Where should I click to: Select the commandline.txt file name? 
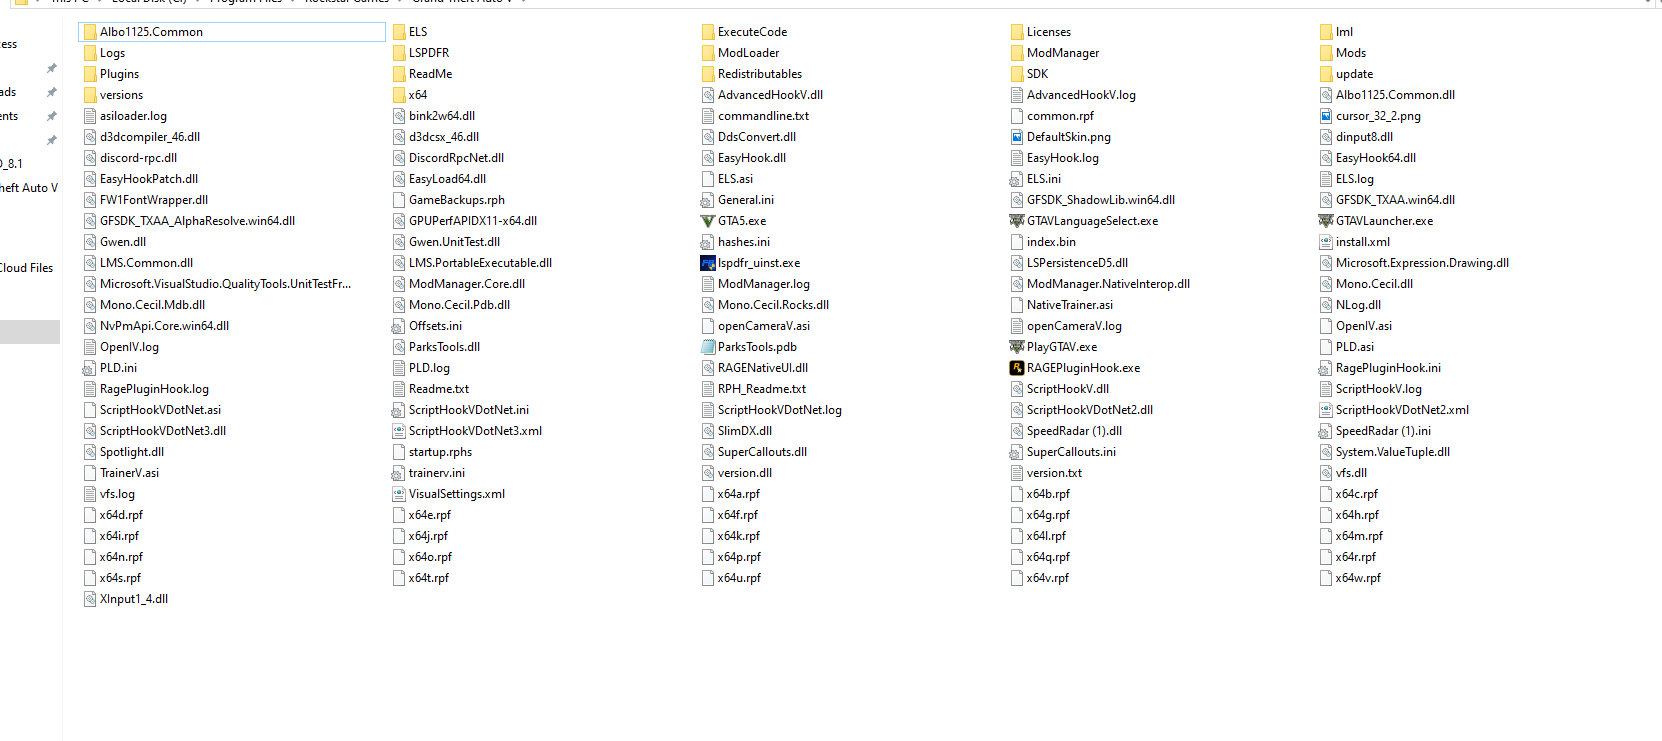pos(763,116)
